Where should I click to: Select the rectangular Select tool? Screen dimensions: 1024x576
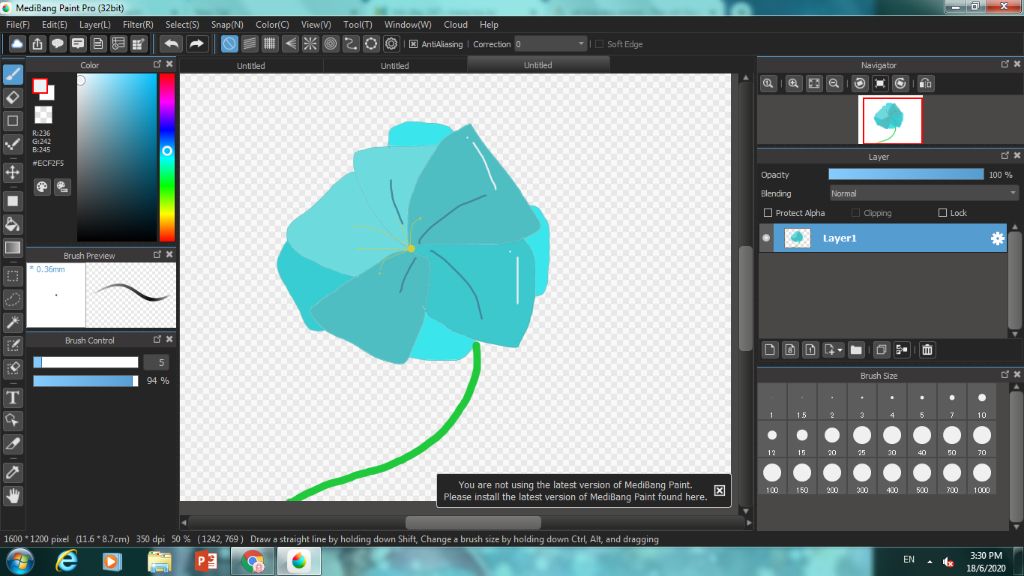point(12,276)
